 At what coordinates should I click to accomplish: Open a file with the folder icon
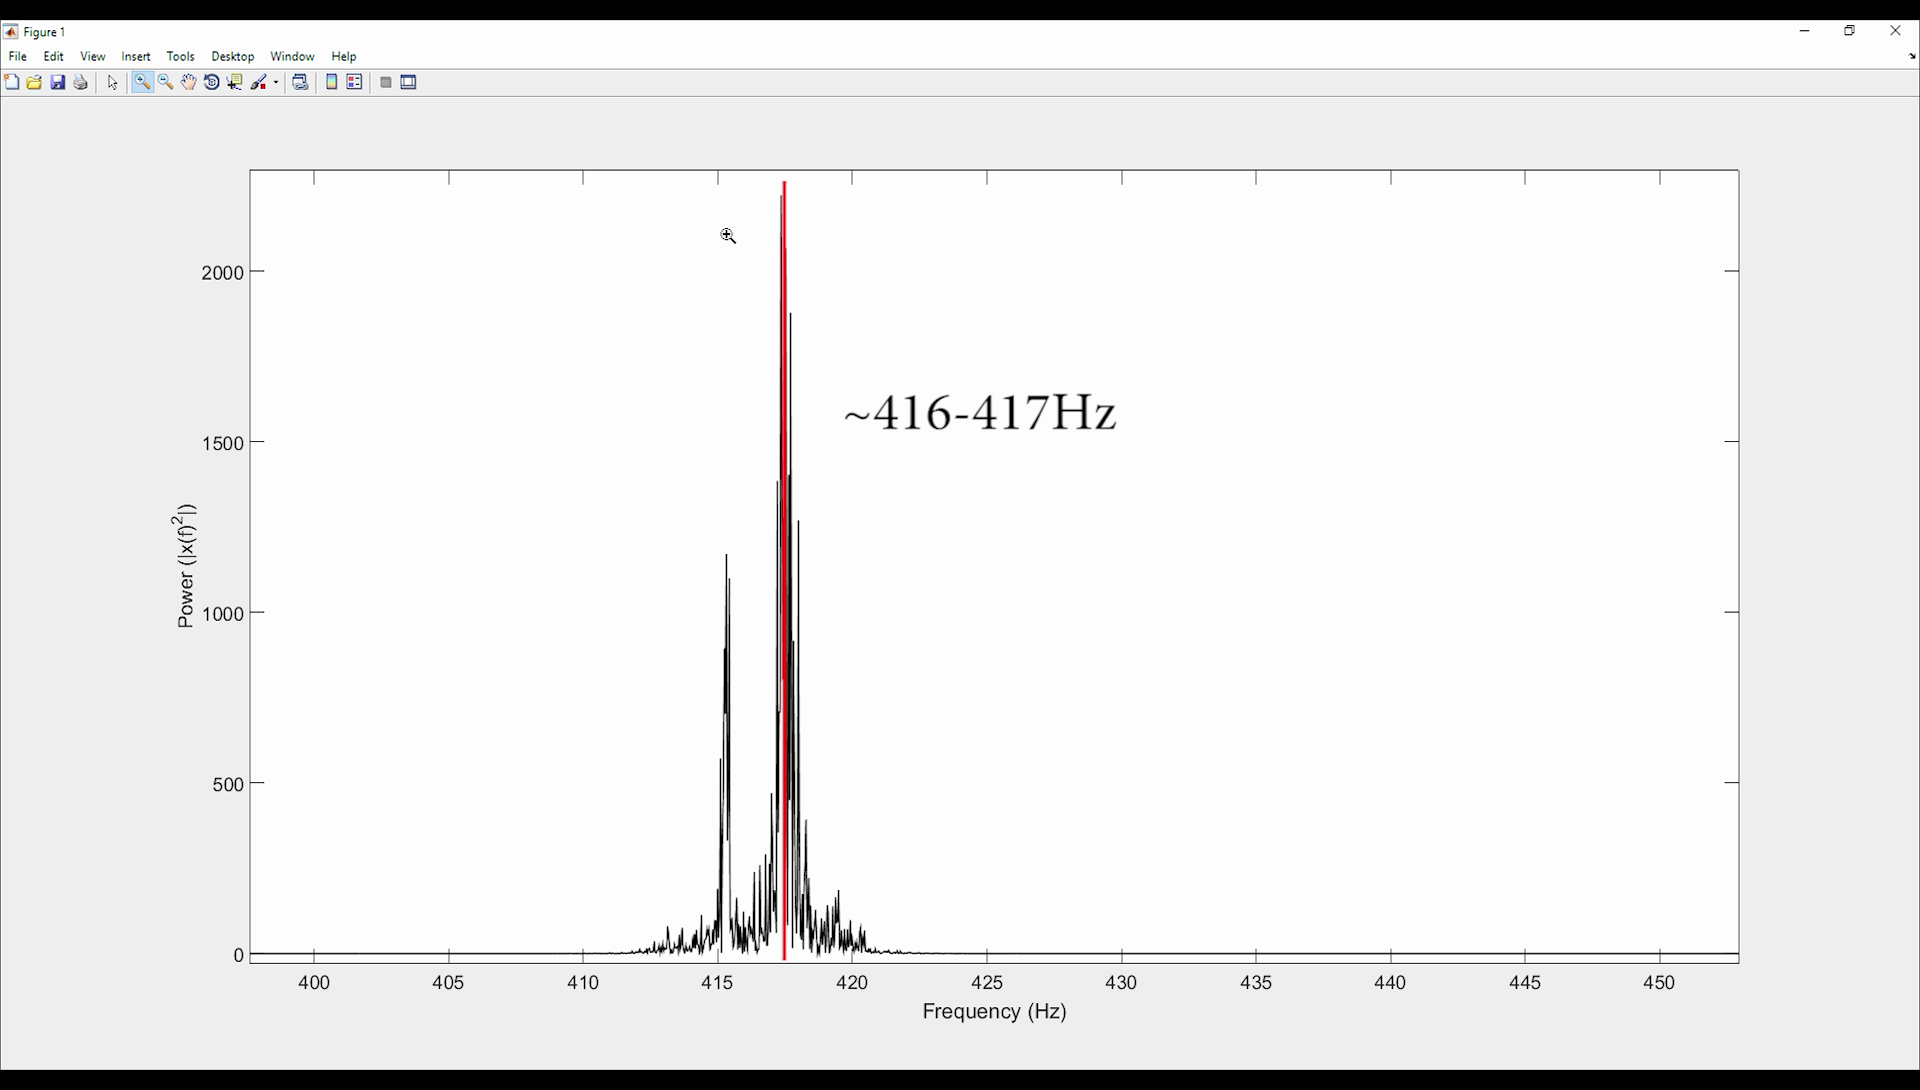[x=35, y=83]
